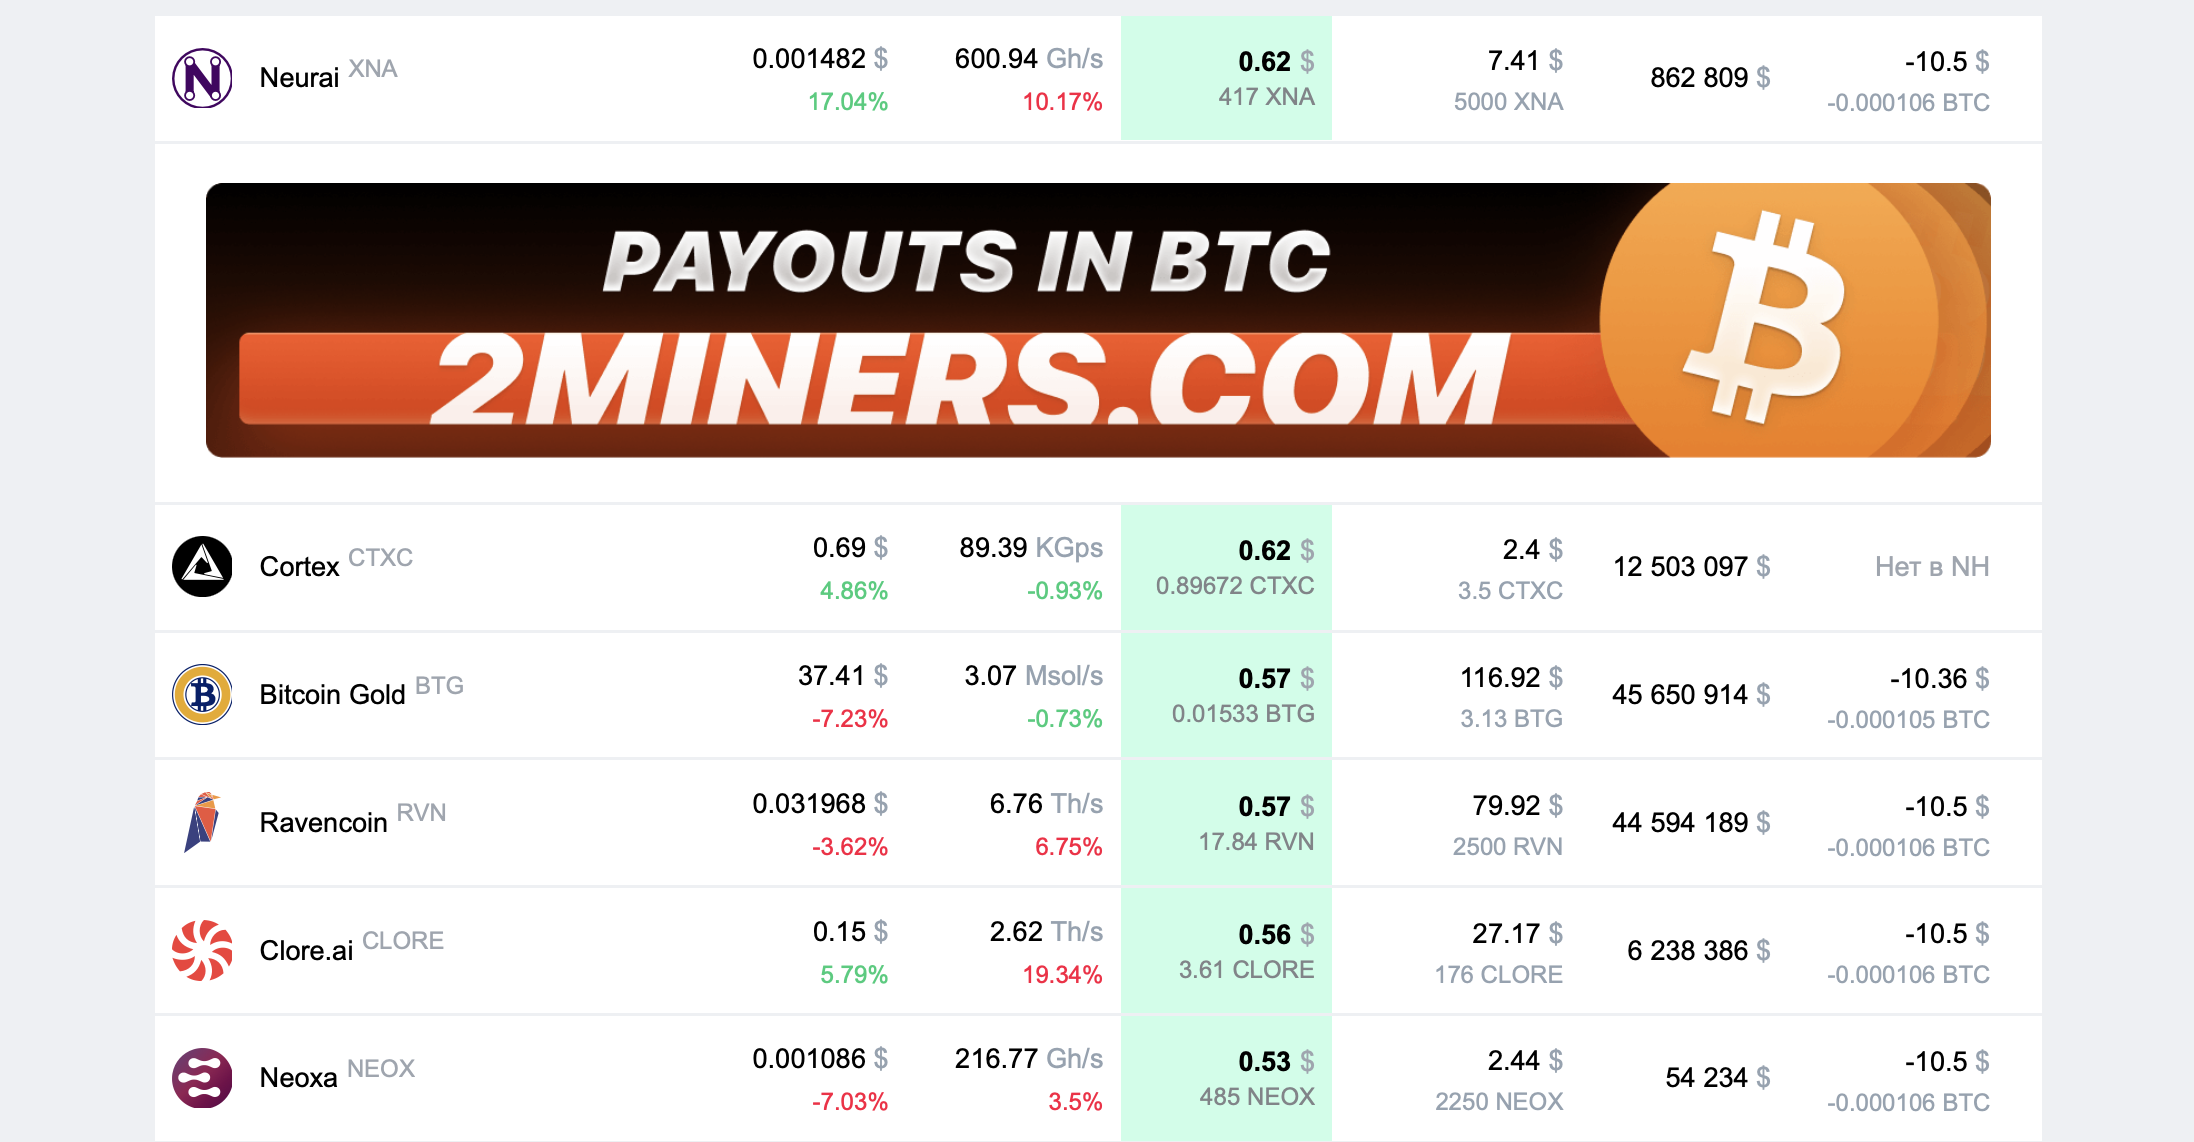Click the Clore.ai swirl logo icon
Screen dimensions: 2194x1142
point(202,950)
